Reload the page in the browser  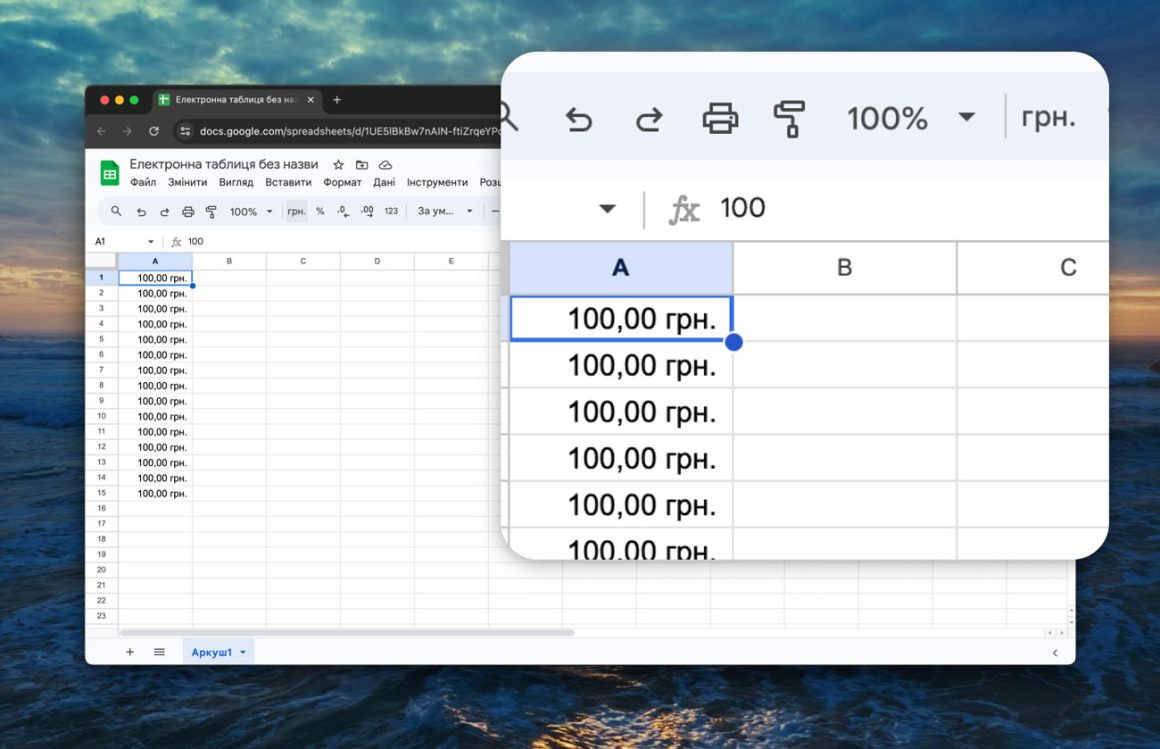[x=154, y=131]
